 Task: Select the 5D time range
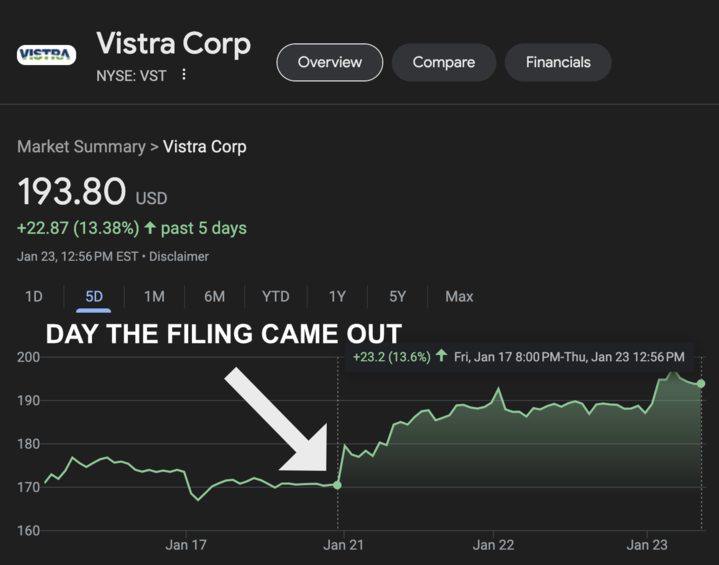point(93,296)
